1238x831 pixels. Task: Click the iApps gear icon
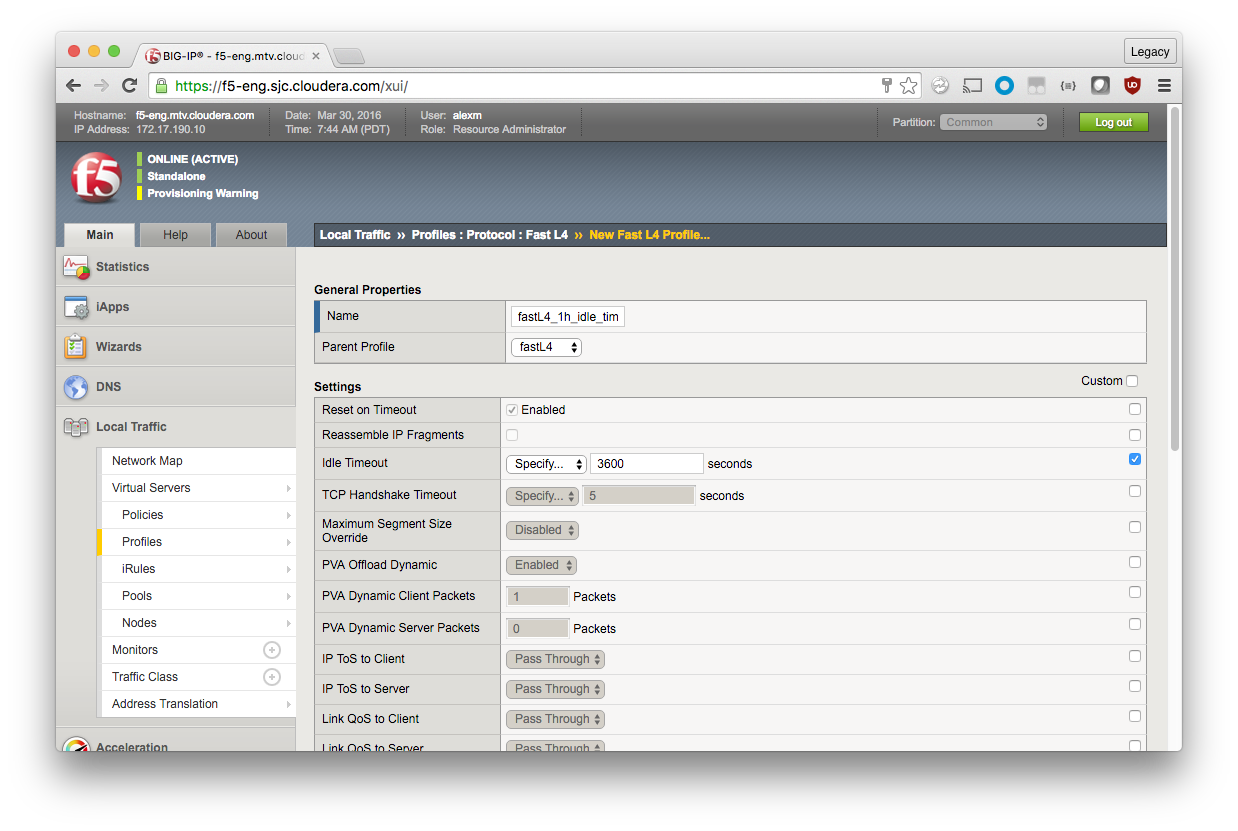pos(76,307)
